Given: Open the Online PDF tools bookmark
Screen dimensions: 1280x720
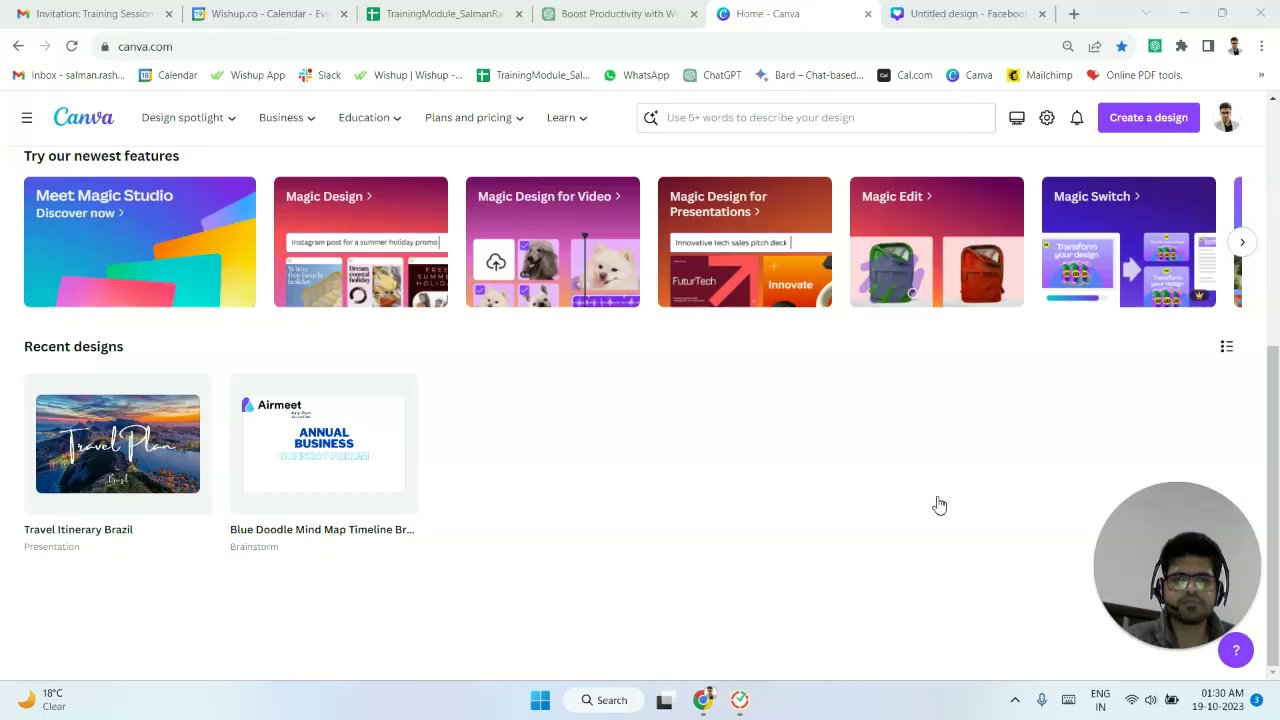Looking at the screenshot, I should [1135, 75].
